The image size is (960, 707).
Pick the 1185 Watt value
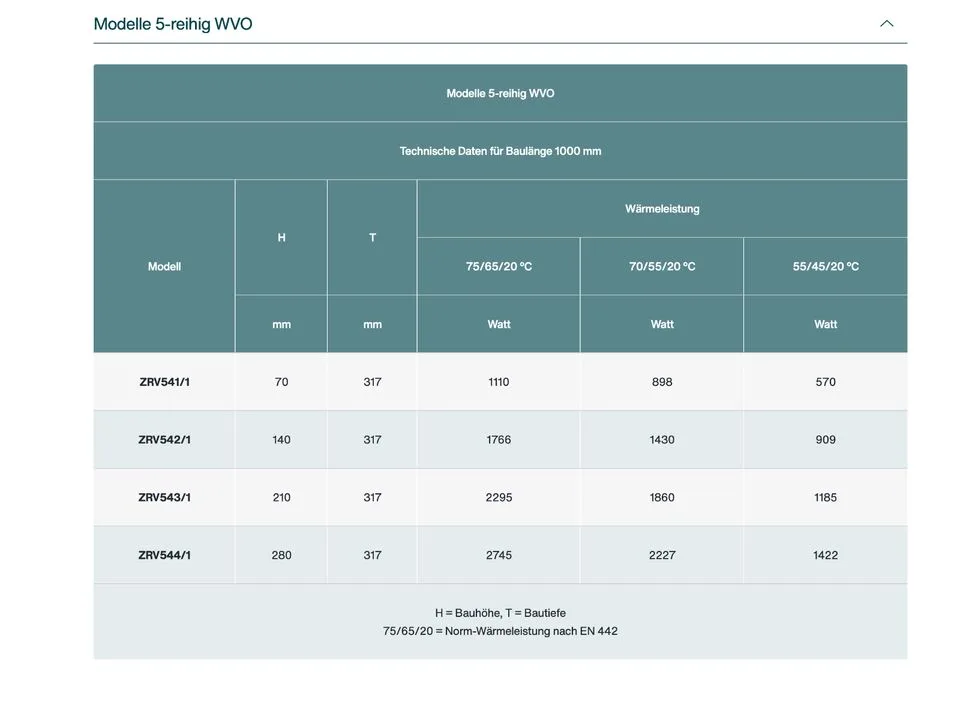point(825,497)
